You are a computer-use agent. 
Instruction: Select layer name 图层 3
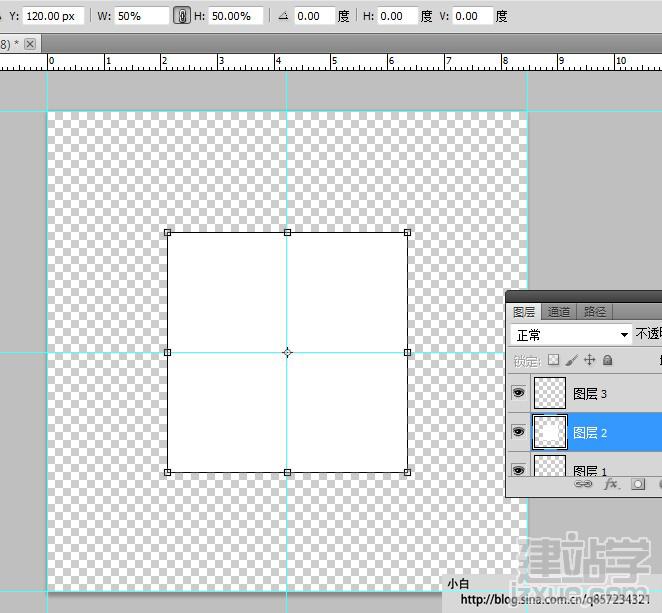[x=589, y=394]
